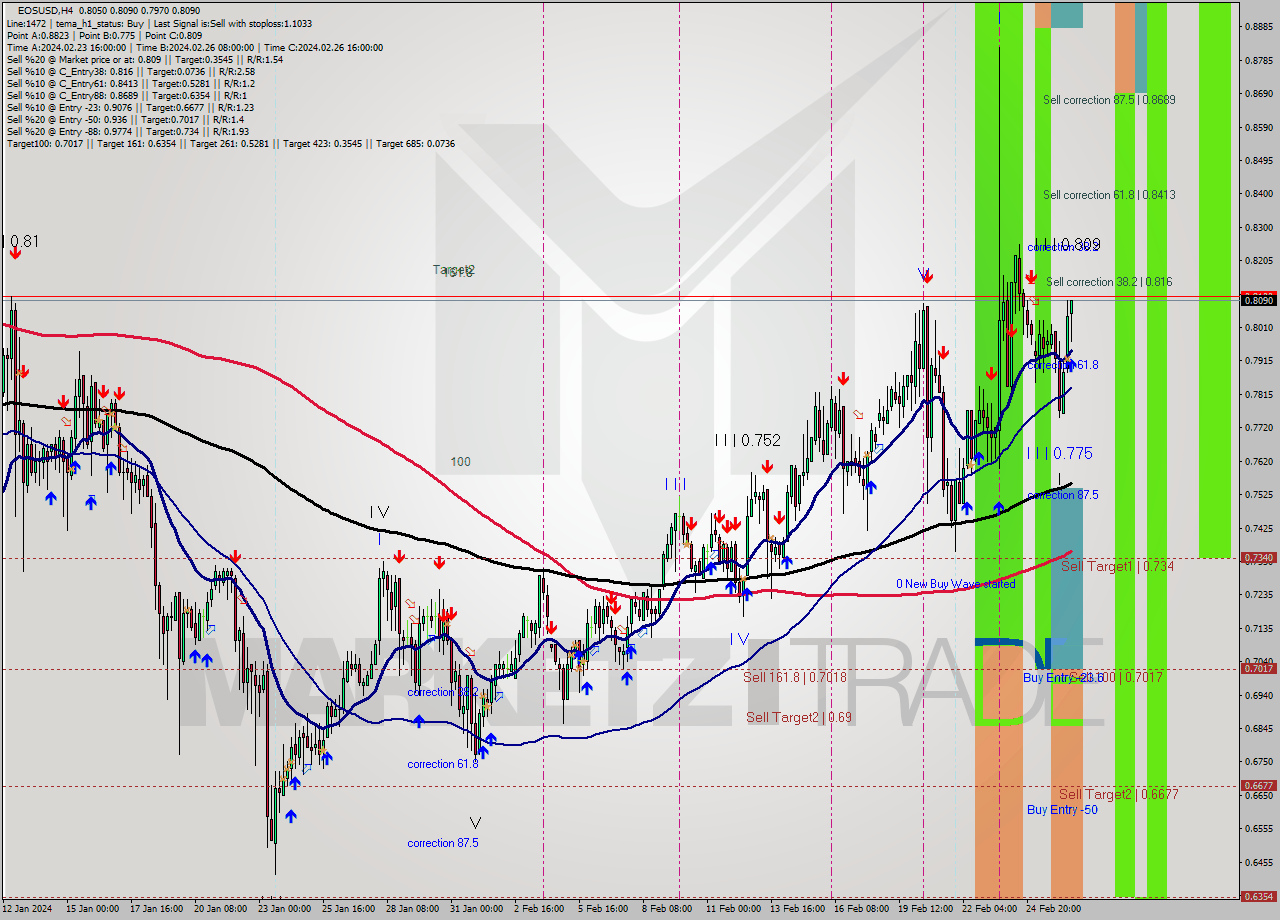Click the '12 Jan 2024' time axis label
Screen dimensions: 1280x920
(27, 910)
